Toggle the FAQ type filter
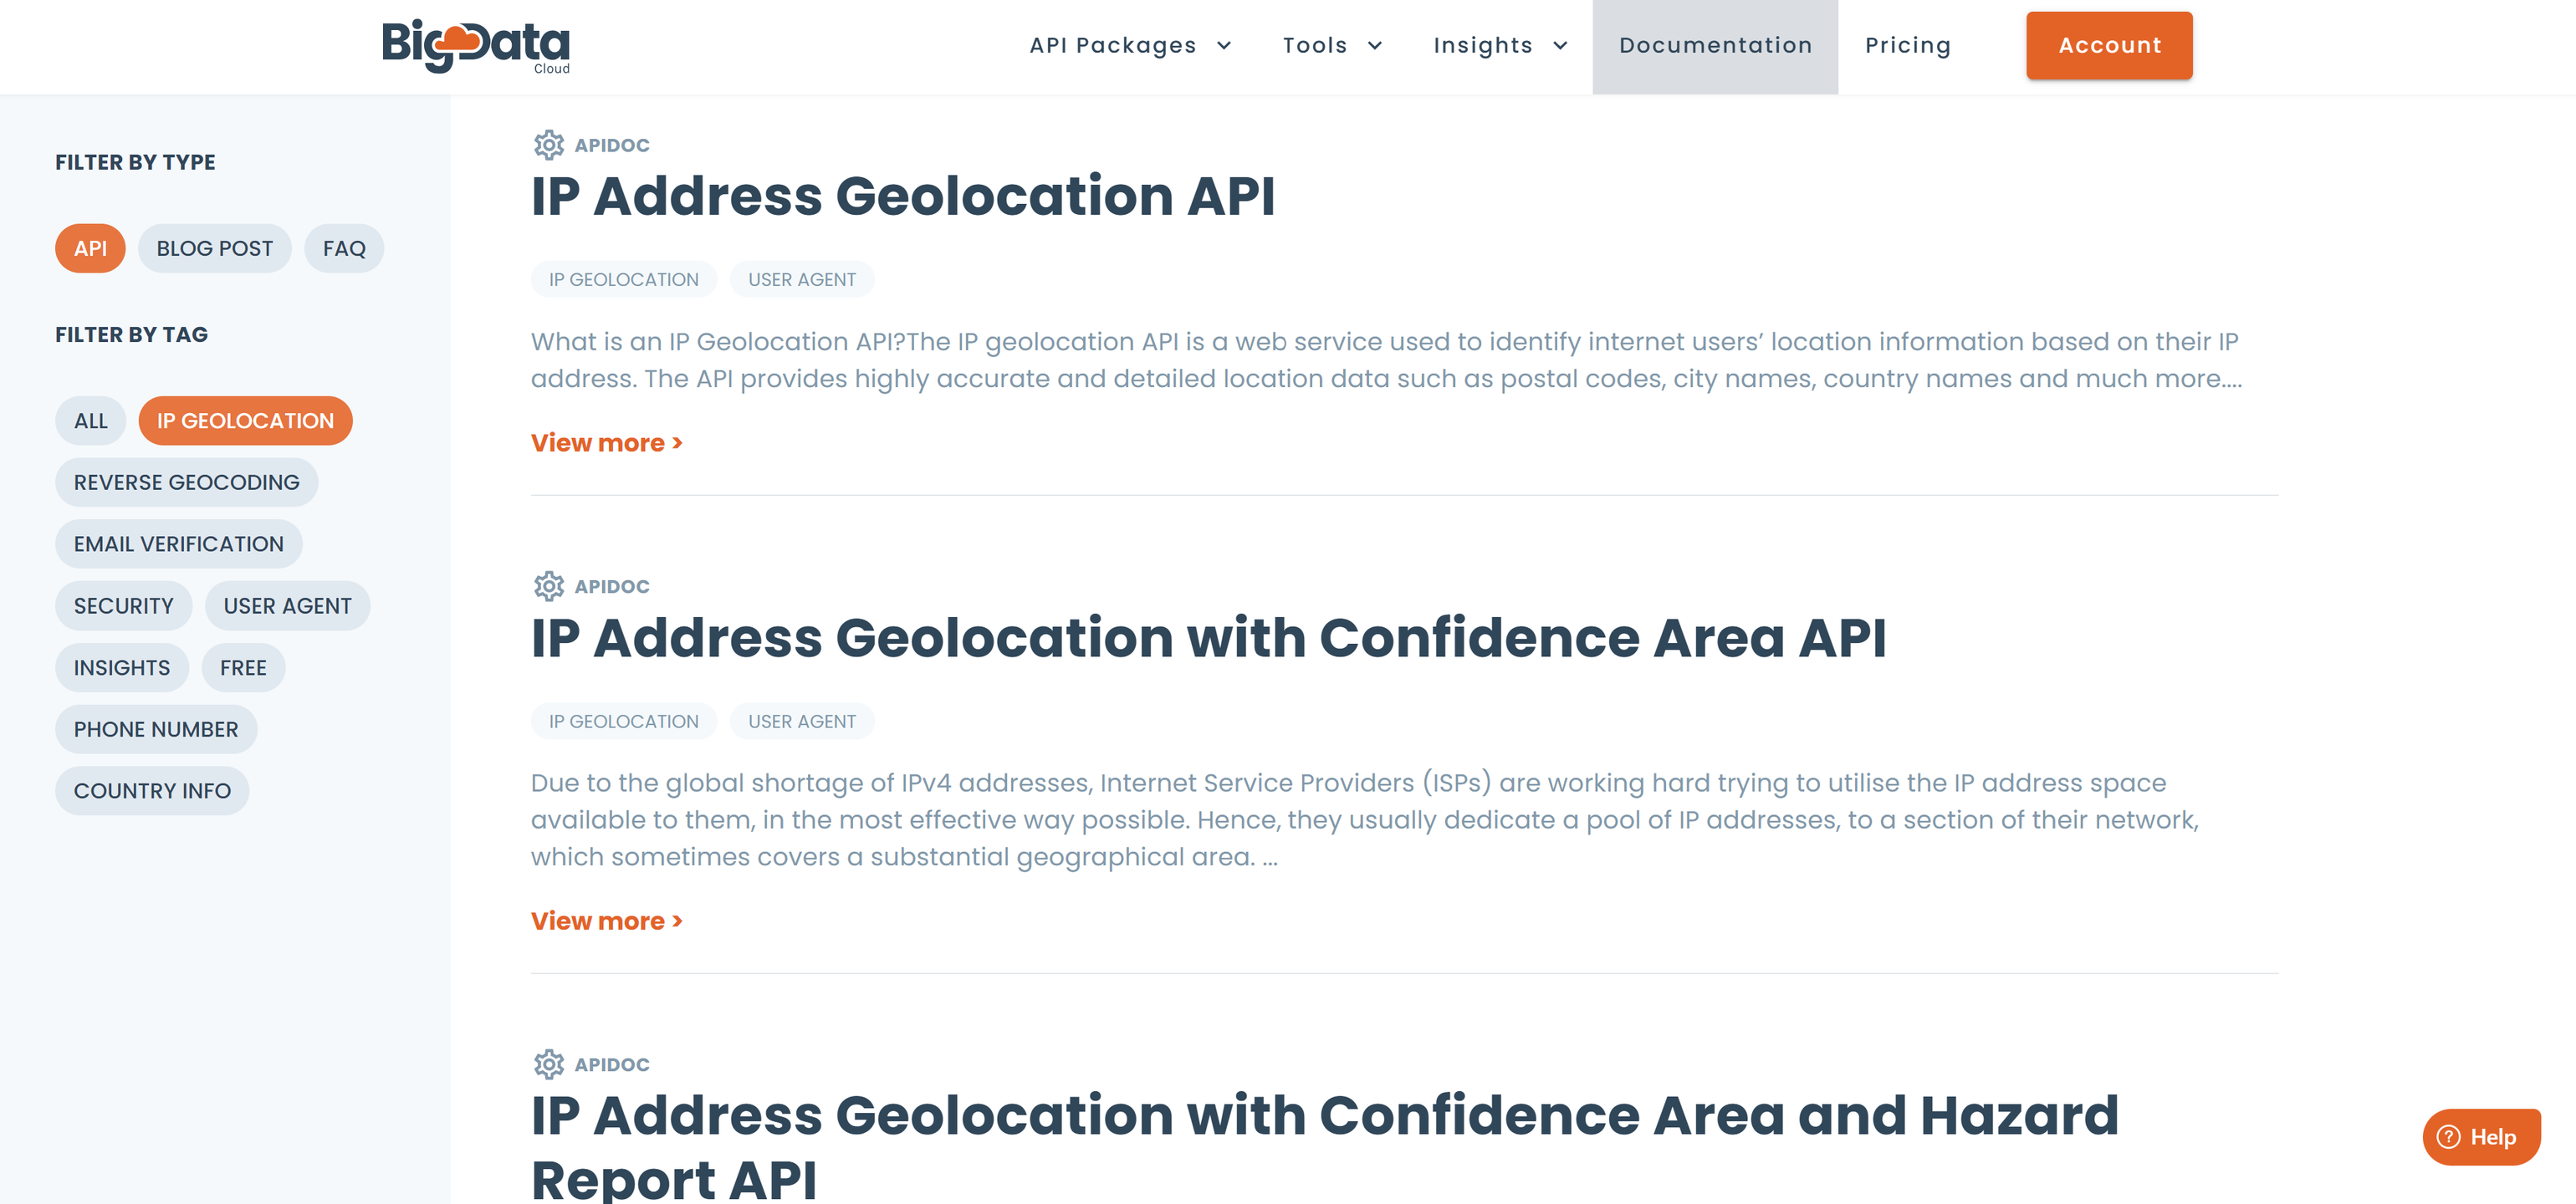Image resolution: width=2576 pixels, height=1204 pixels. coord(344,248)
